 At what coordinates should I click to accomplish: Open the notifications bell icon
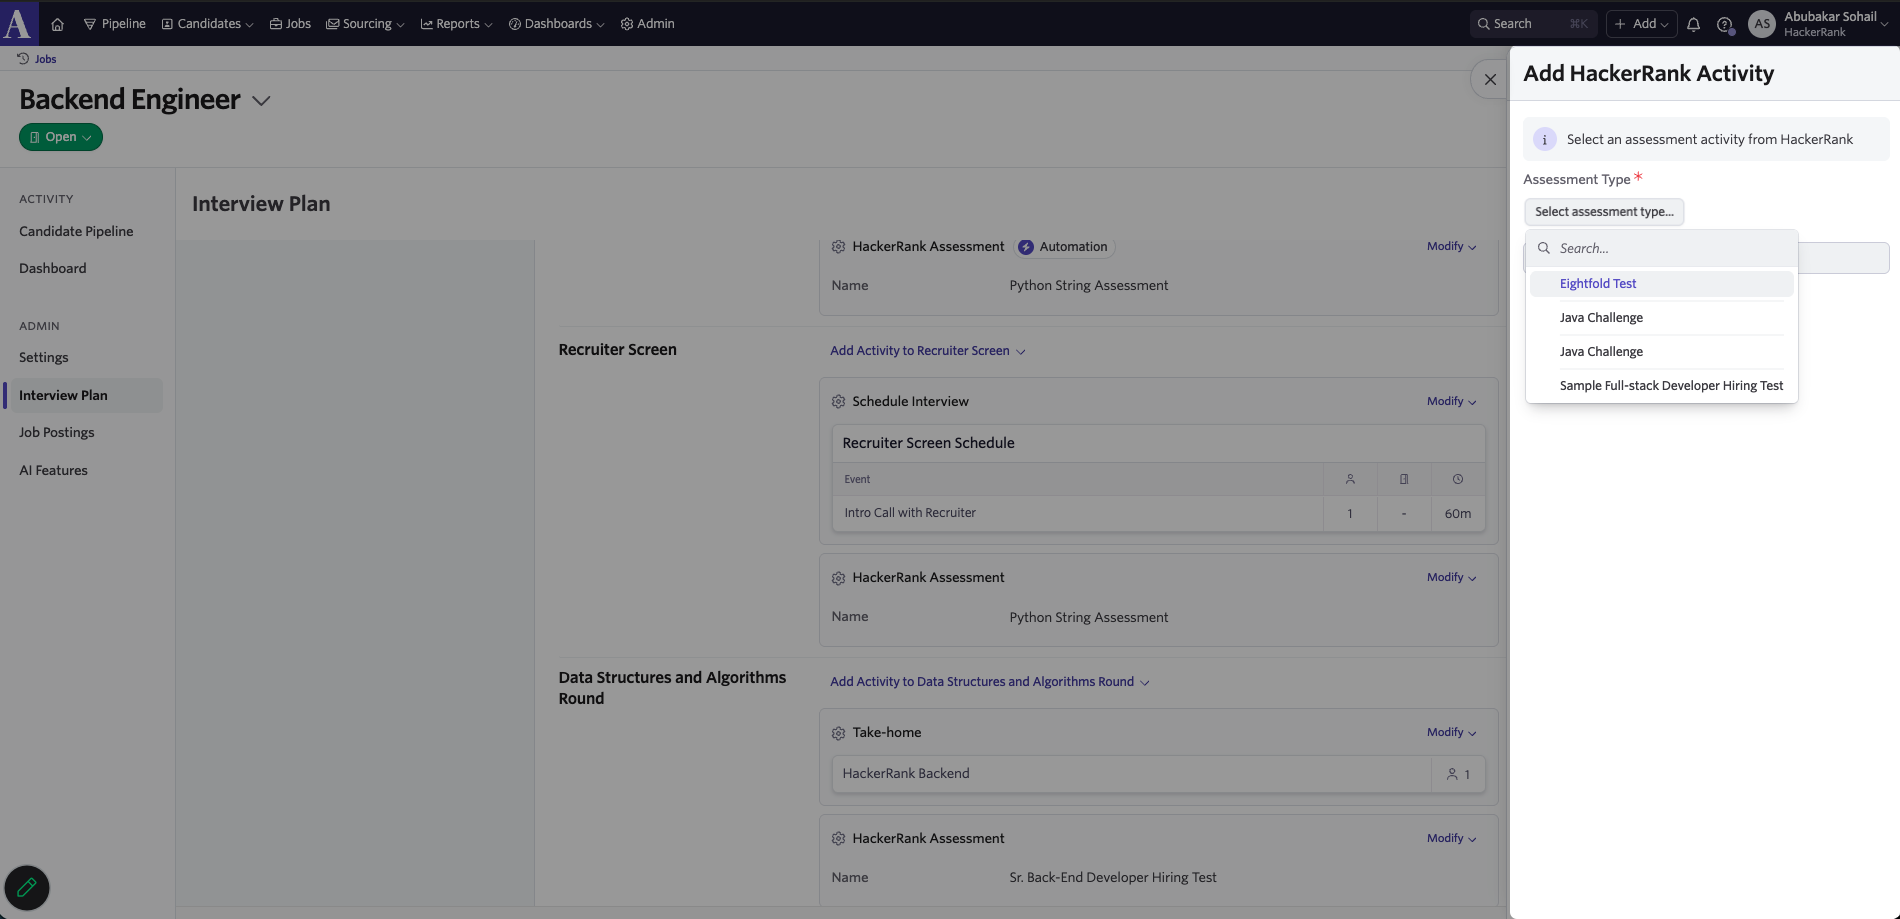click(x=1693, y=24)
